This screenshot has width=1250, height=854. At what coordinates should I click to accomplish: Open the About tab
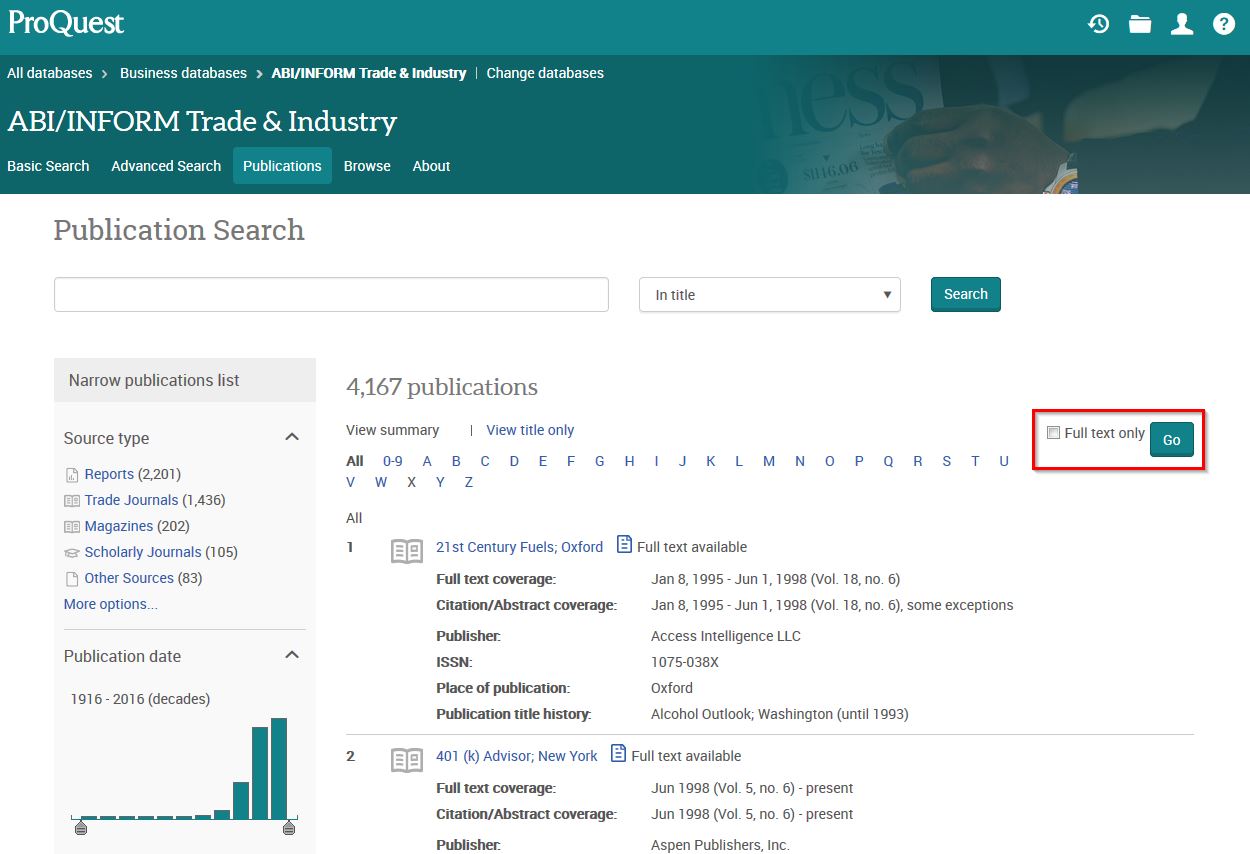coord(431,166)
